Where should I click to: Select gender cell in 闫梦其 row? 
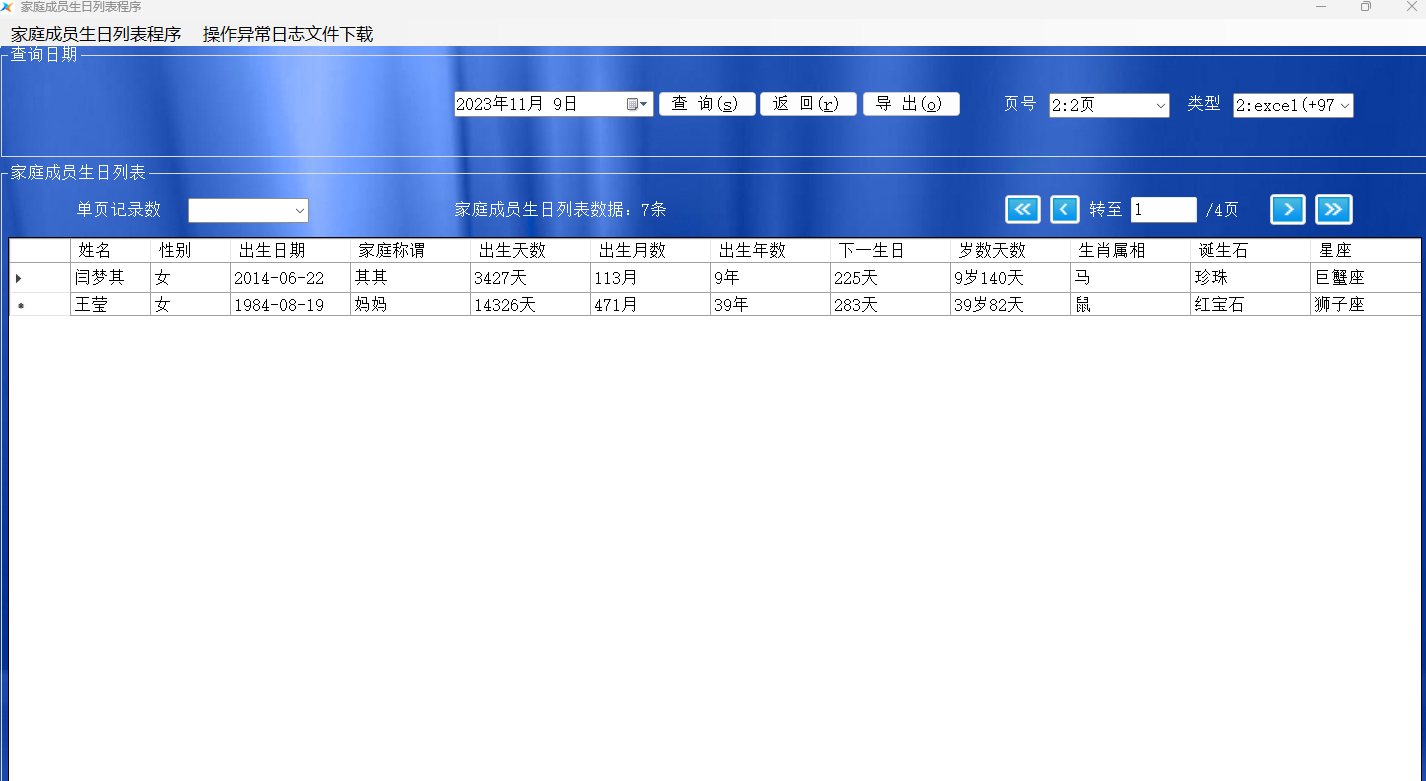click(x=190, y=278)
